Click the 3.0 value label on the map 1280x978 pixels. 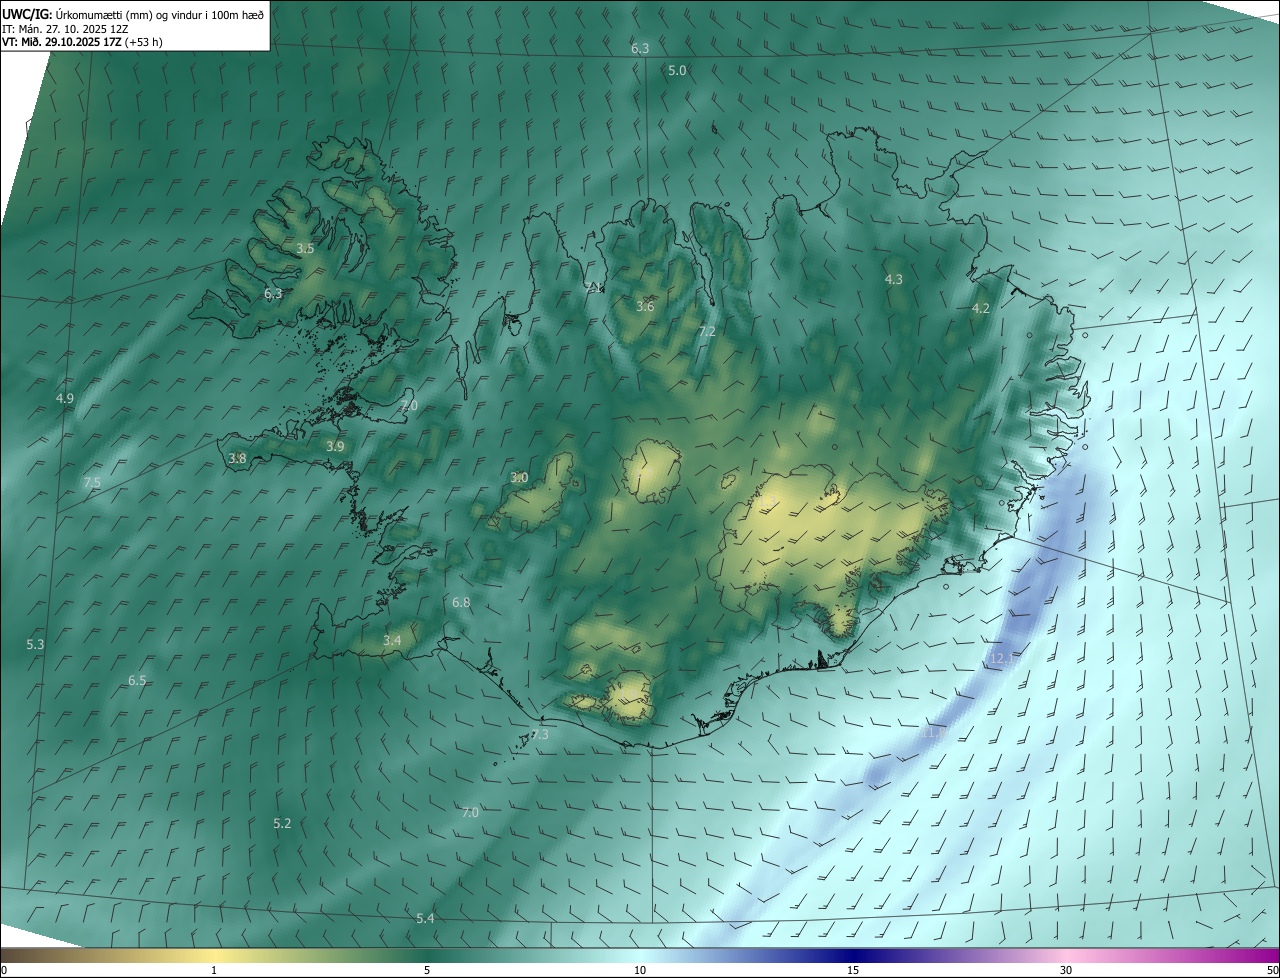[519, 477]
